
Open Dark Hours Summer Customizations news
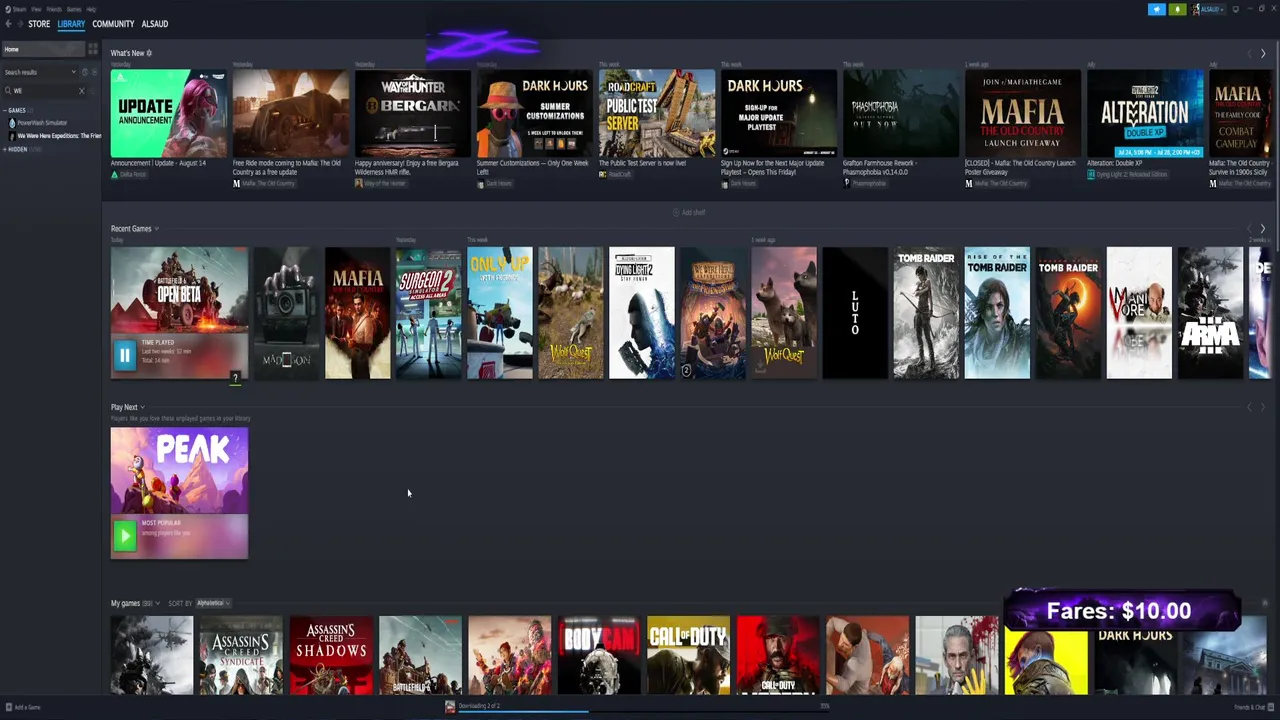pyautogui.click(x=535, y=113)
